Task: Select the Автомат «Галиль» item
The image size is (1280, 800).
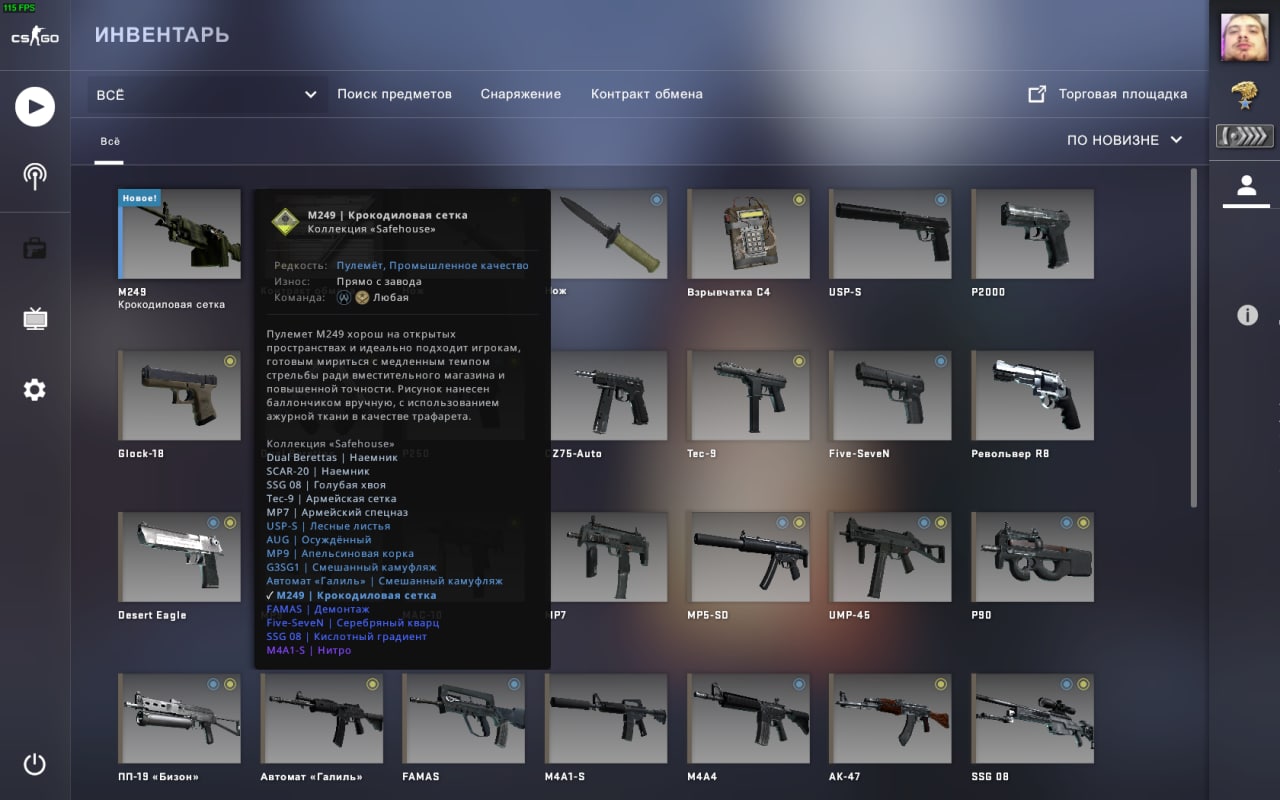Action: (x=321, y=718)
